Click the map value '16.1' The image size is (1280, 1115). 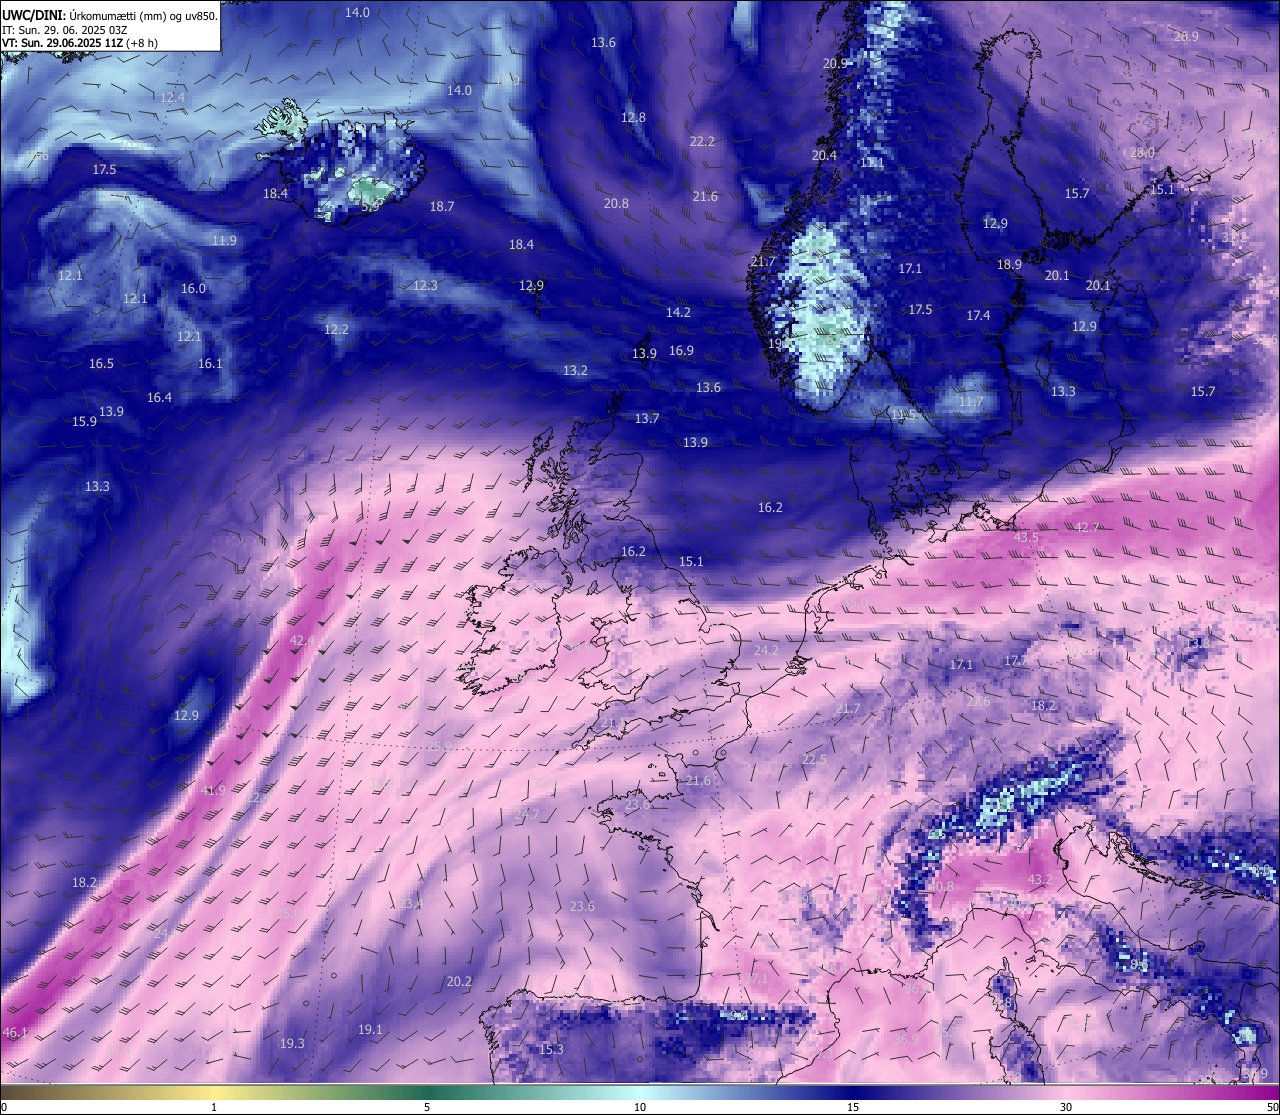(210, 363)
